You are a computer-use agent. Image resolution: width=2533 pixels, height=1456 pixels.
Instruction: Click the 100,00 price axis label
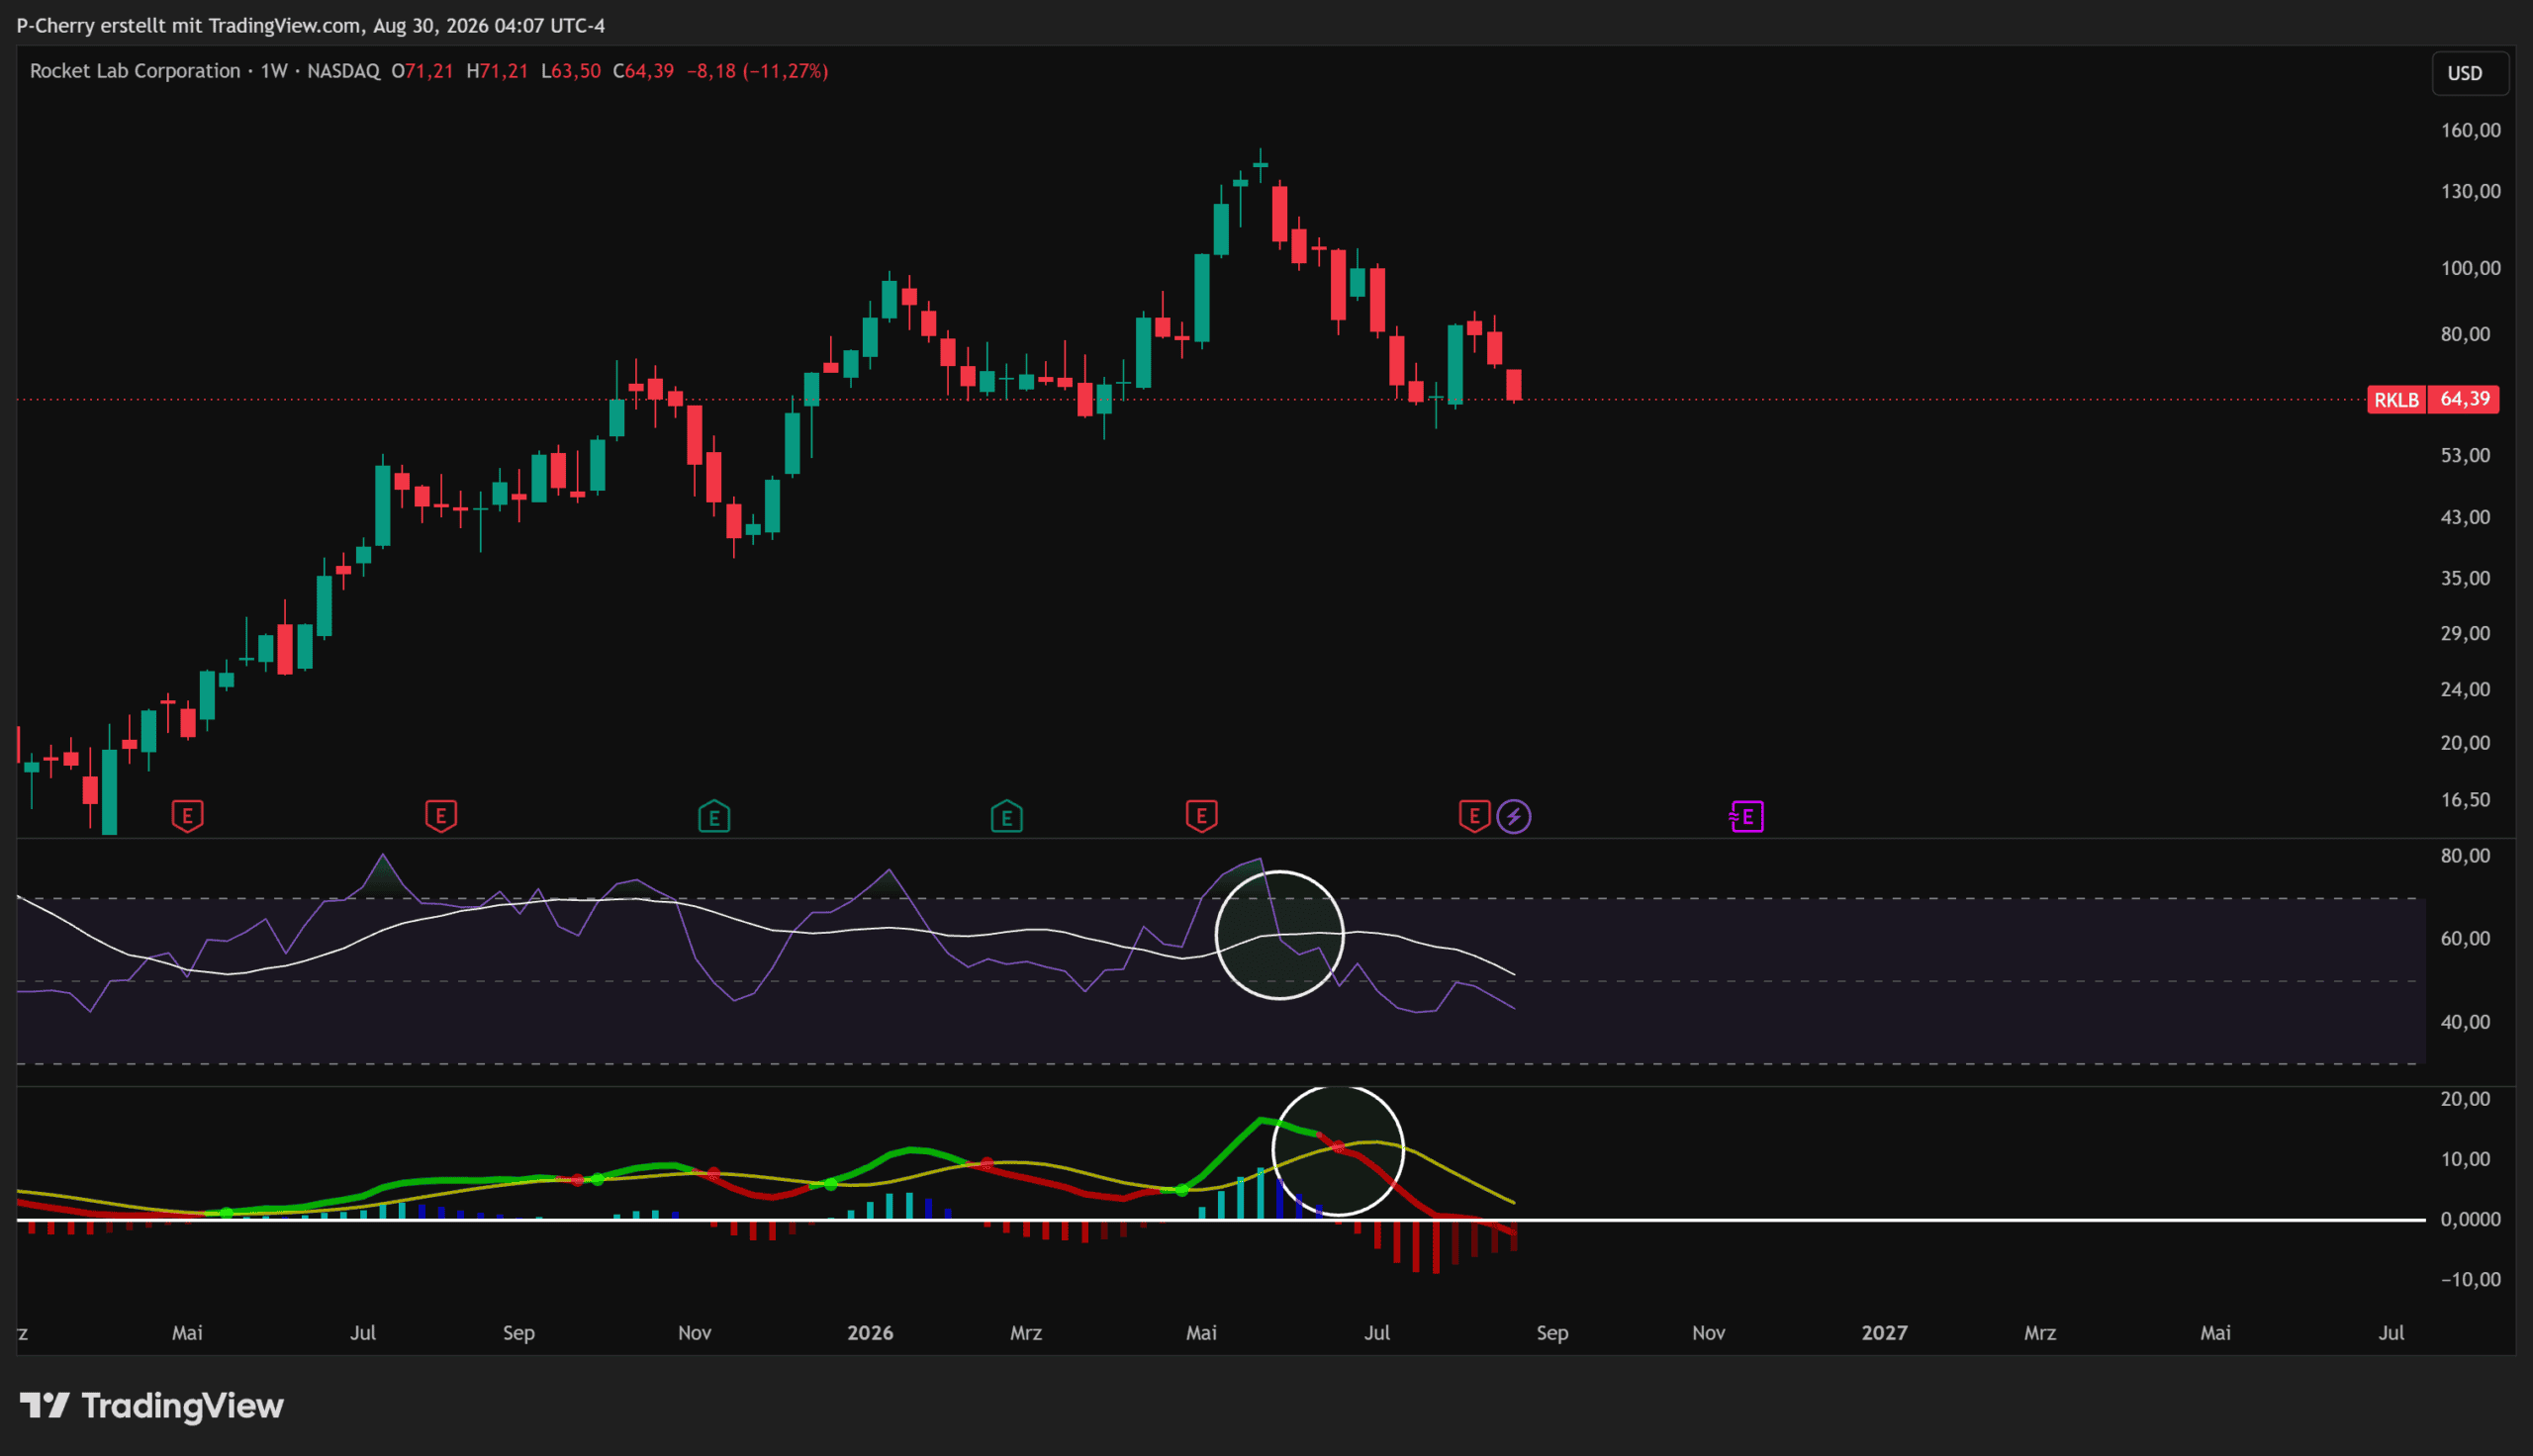pyautogui.click(x=2471, y=268)
